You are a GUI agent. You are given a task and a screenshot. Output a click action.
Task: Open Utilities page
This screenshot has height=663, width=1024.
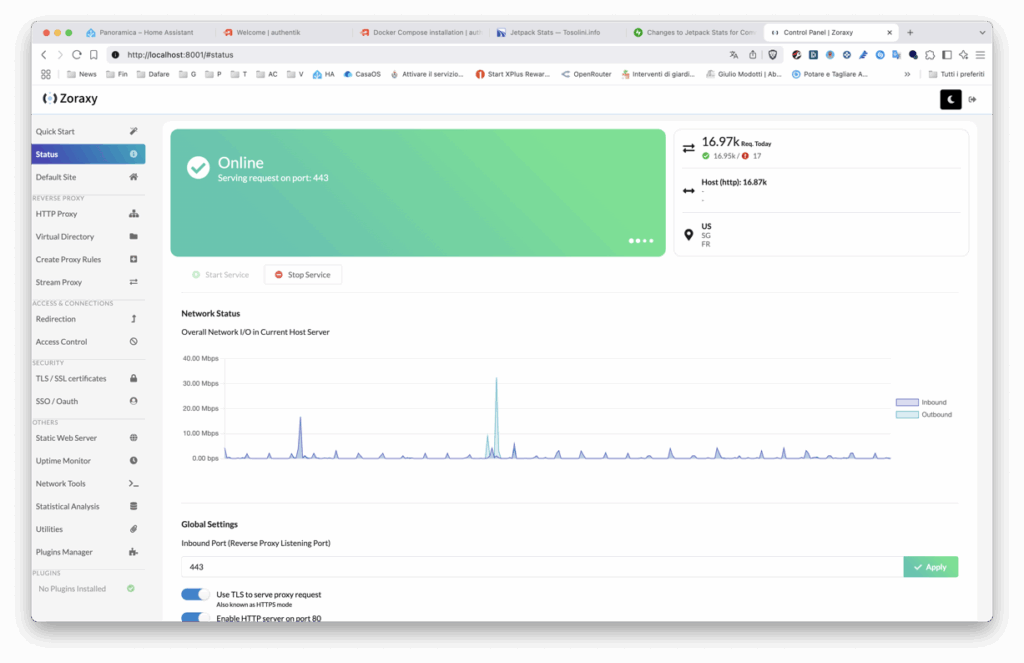88,529
